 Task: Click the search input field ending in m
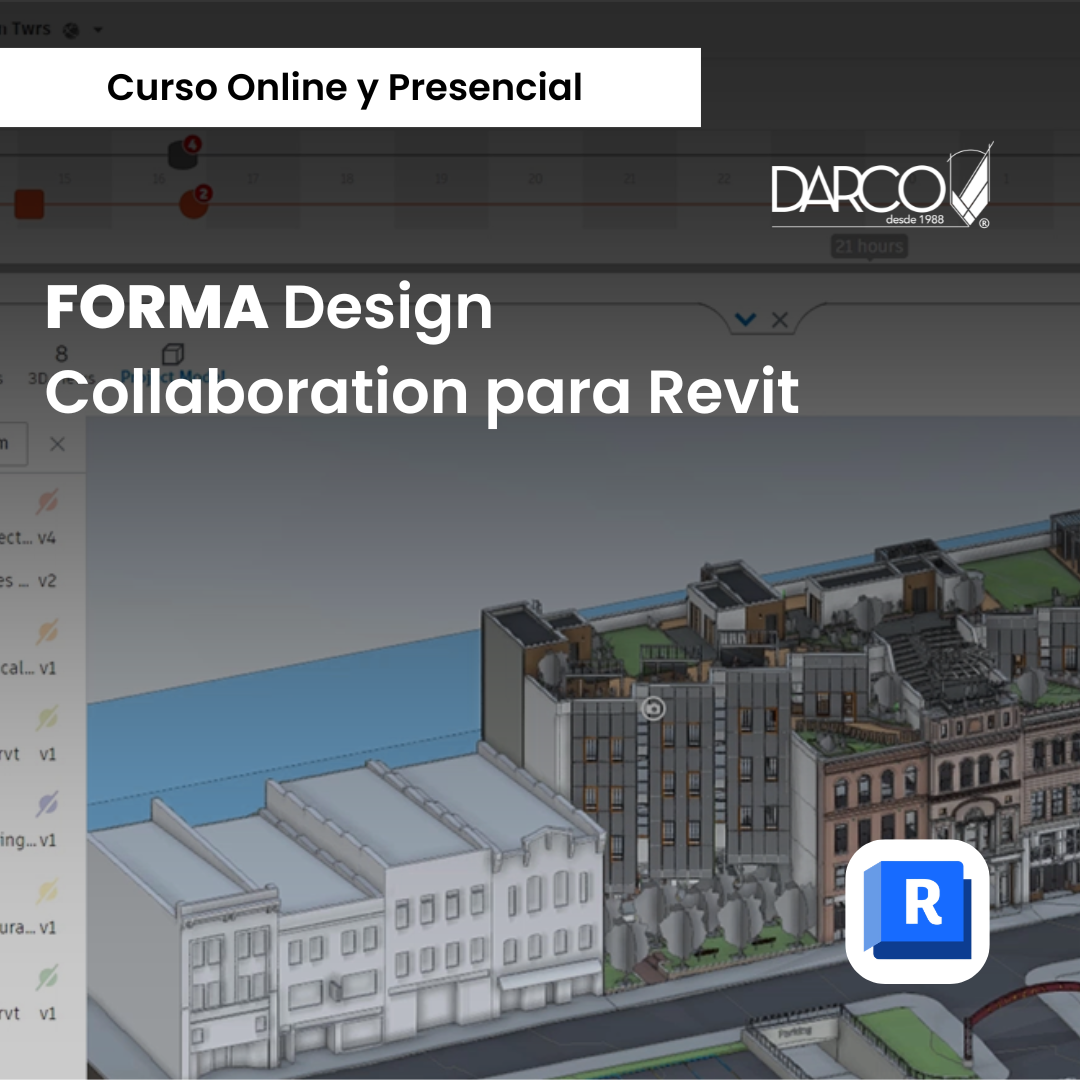tap(12, 444)
